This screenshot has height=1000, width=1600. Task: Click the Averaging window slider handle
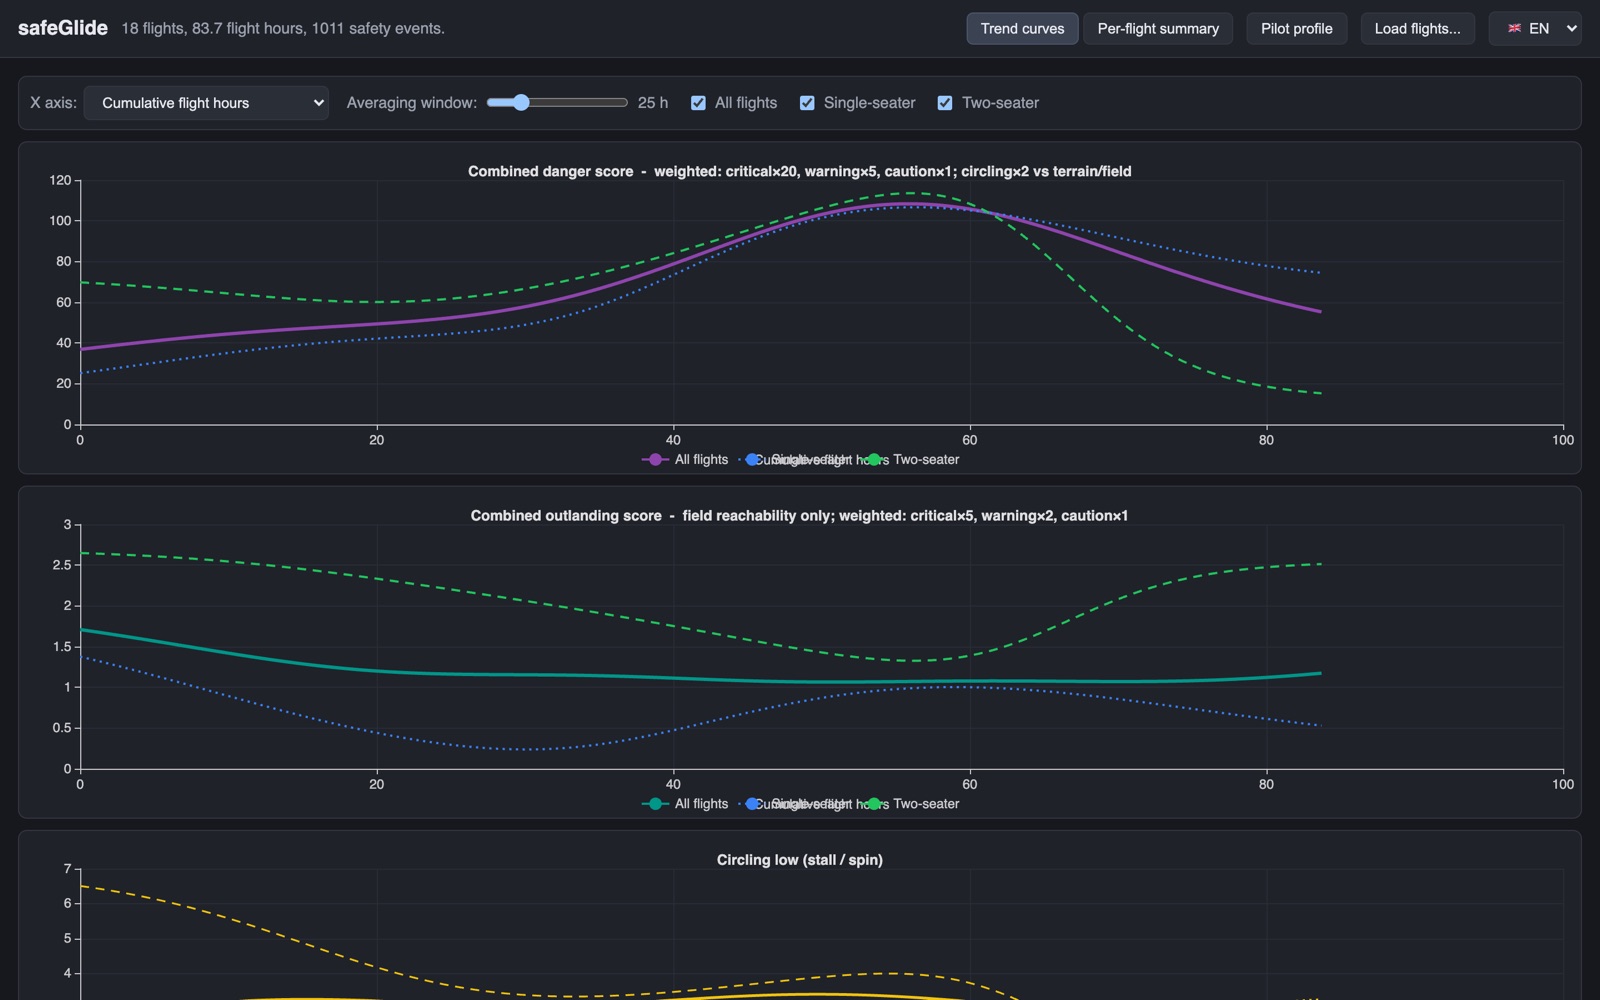[x=521, y=102]
